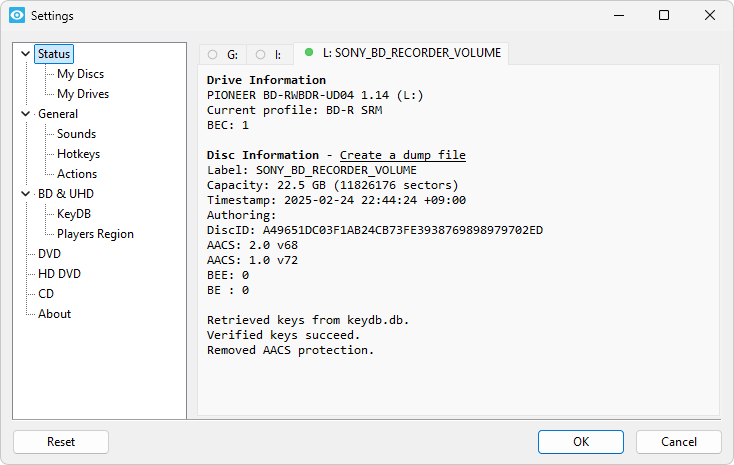Collapse the BD & UHD tree node
The image size is (734, 465).
click(x=25, y=194)
